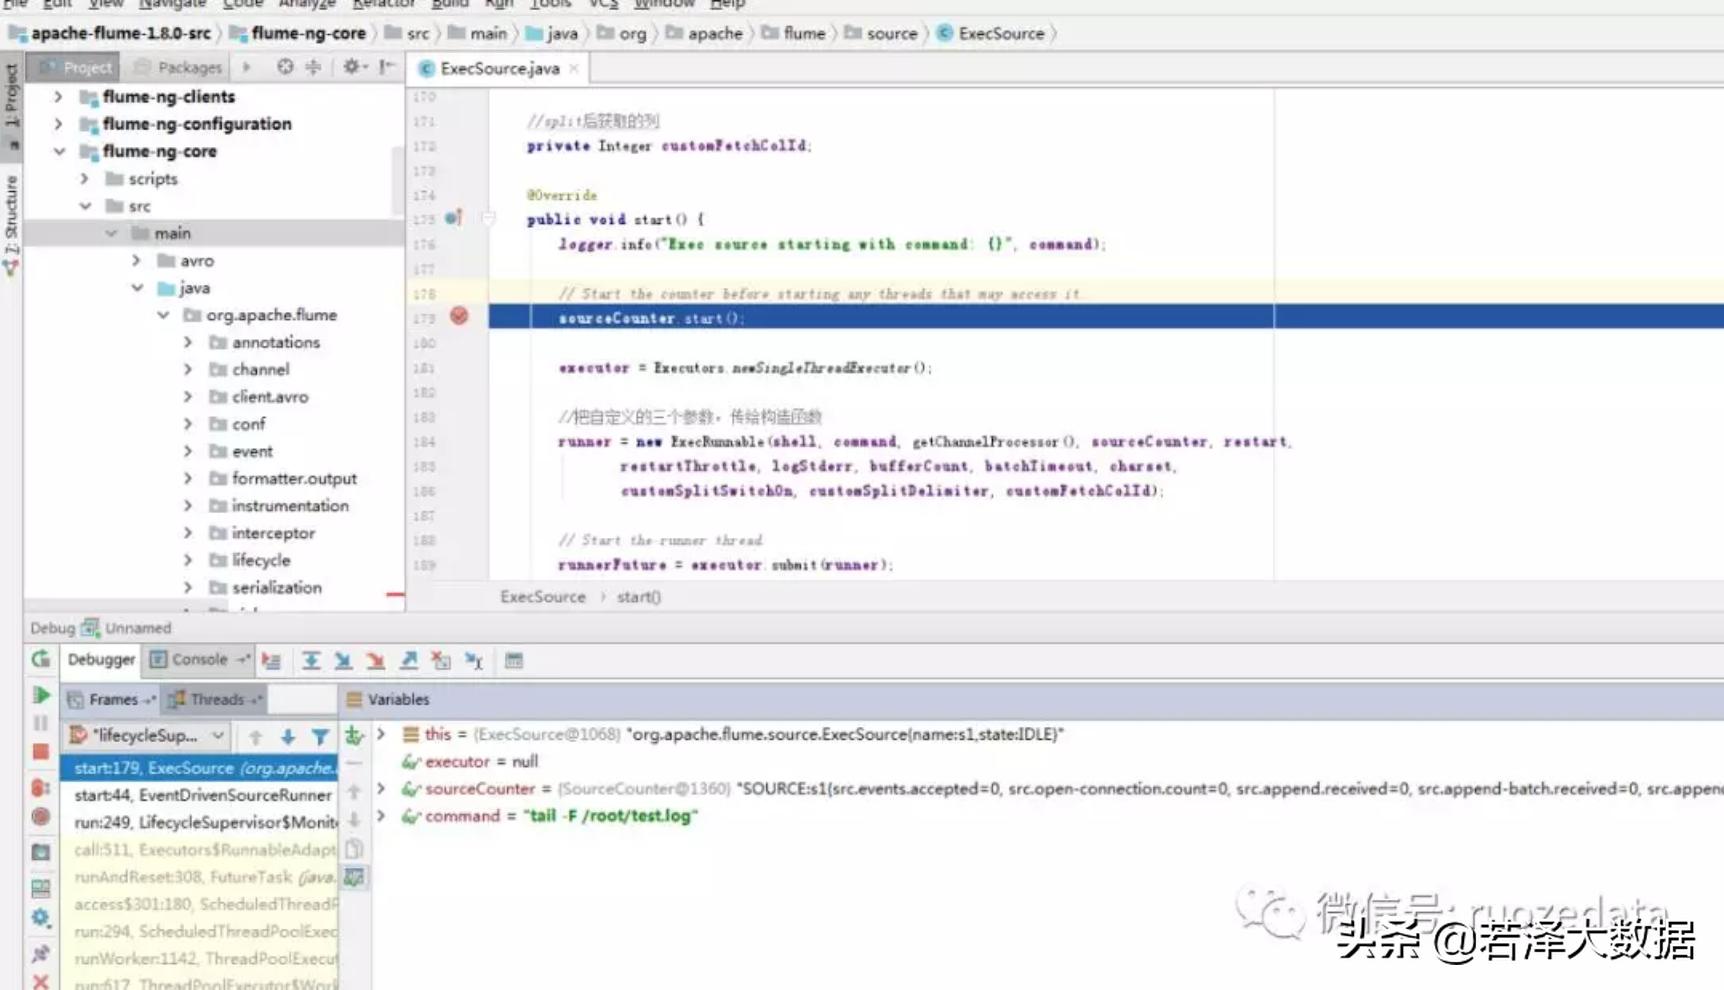Expand the flume-ng-clients module
The width and height of the screenshot is (1724, 990).
click(58, 97)
